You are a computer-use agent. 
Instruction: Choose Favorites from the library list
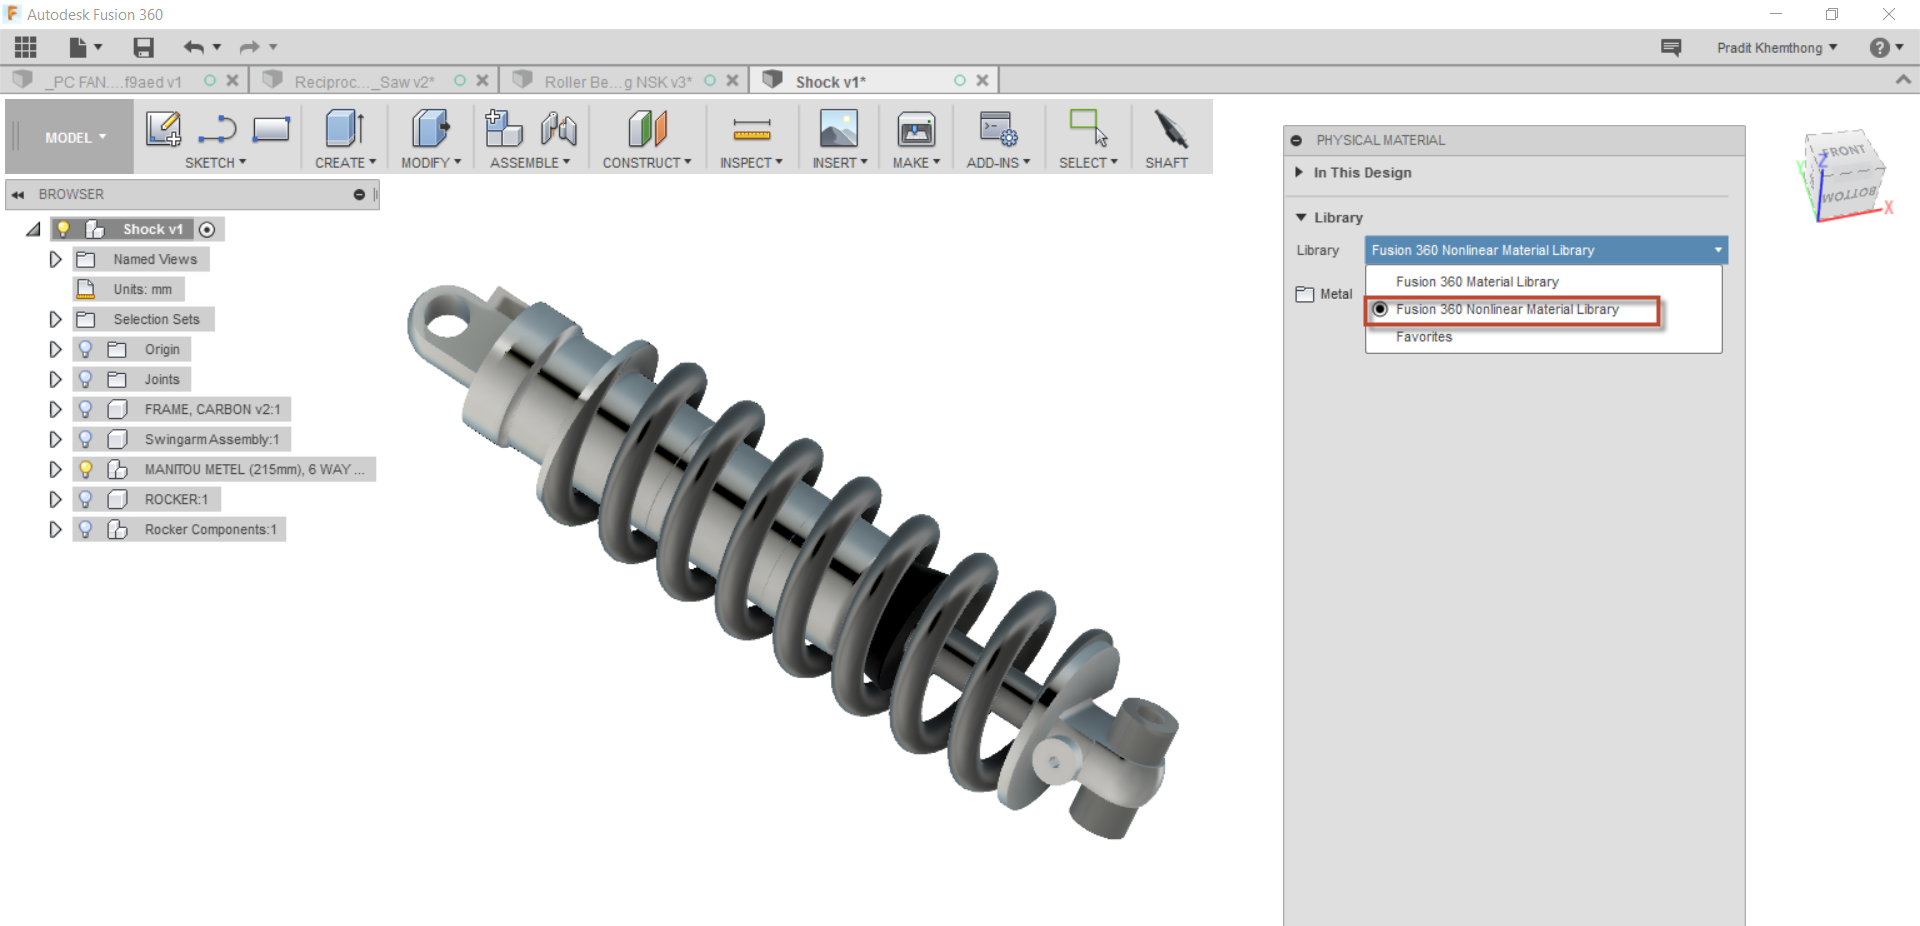[1424, 337]
